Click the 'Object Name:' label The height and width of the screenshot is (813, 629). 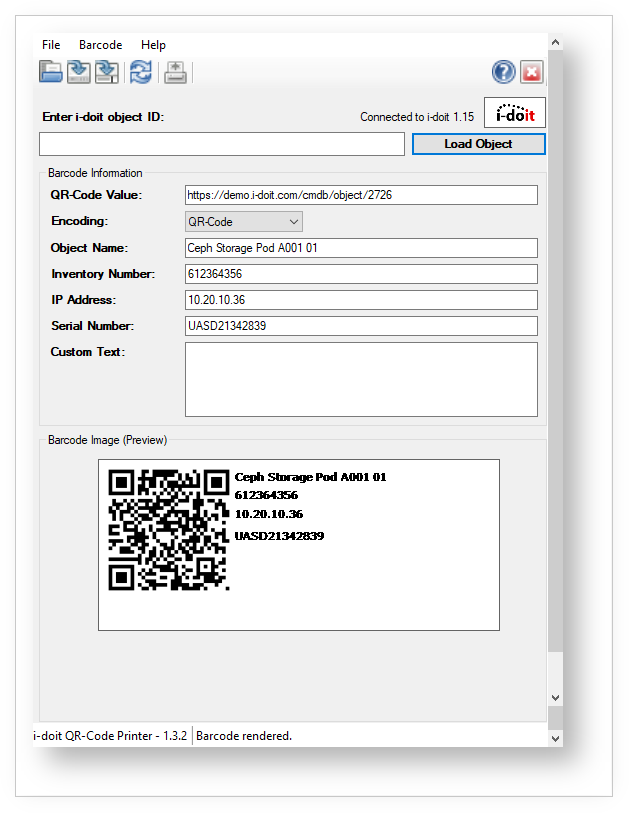(89, 248)
